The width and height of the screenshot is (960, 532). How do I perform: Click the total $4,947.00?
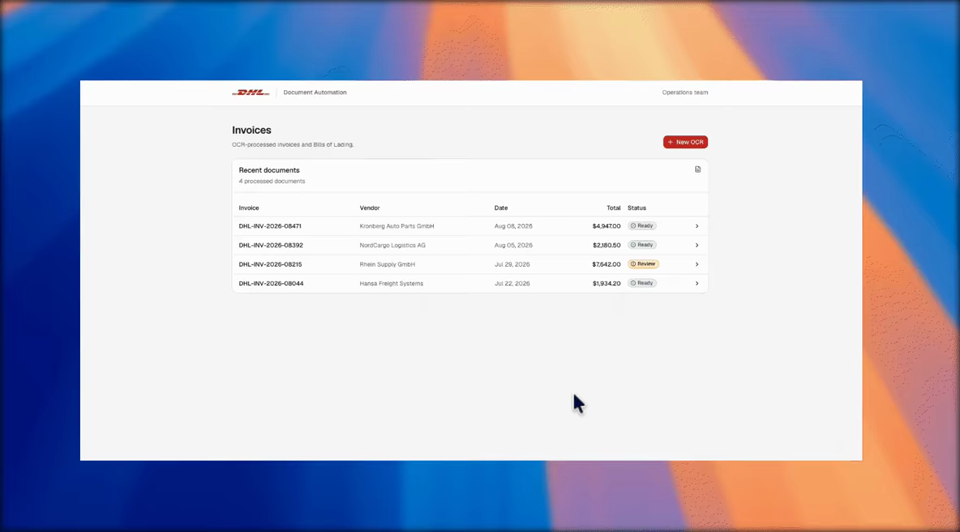(x=606, y=226)
